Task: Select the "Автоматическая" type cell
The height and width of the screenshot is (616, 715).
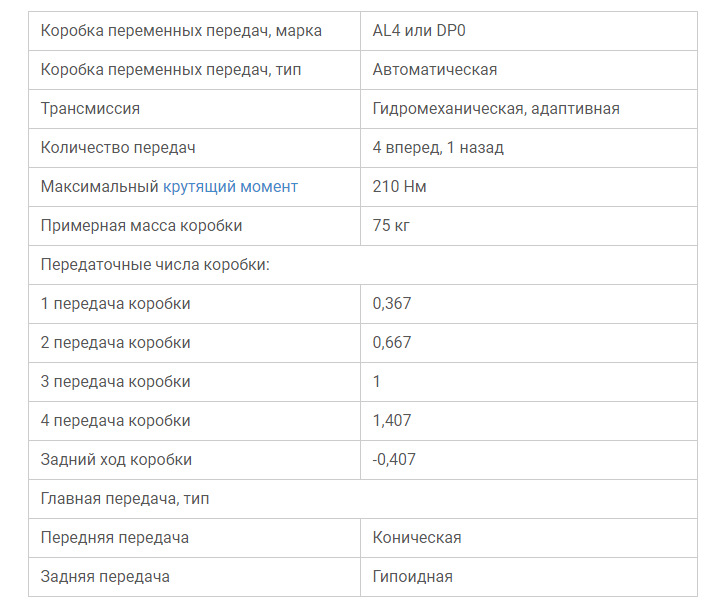Action: click(434, 70)
